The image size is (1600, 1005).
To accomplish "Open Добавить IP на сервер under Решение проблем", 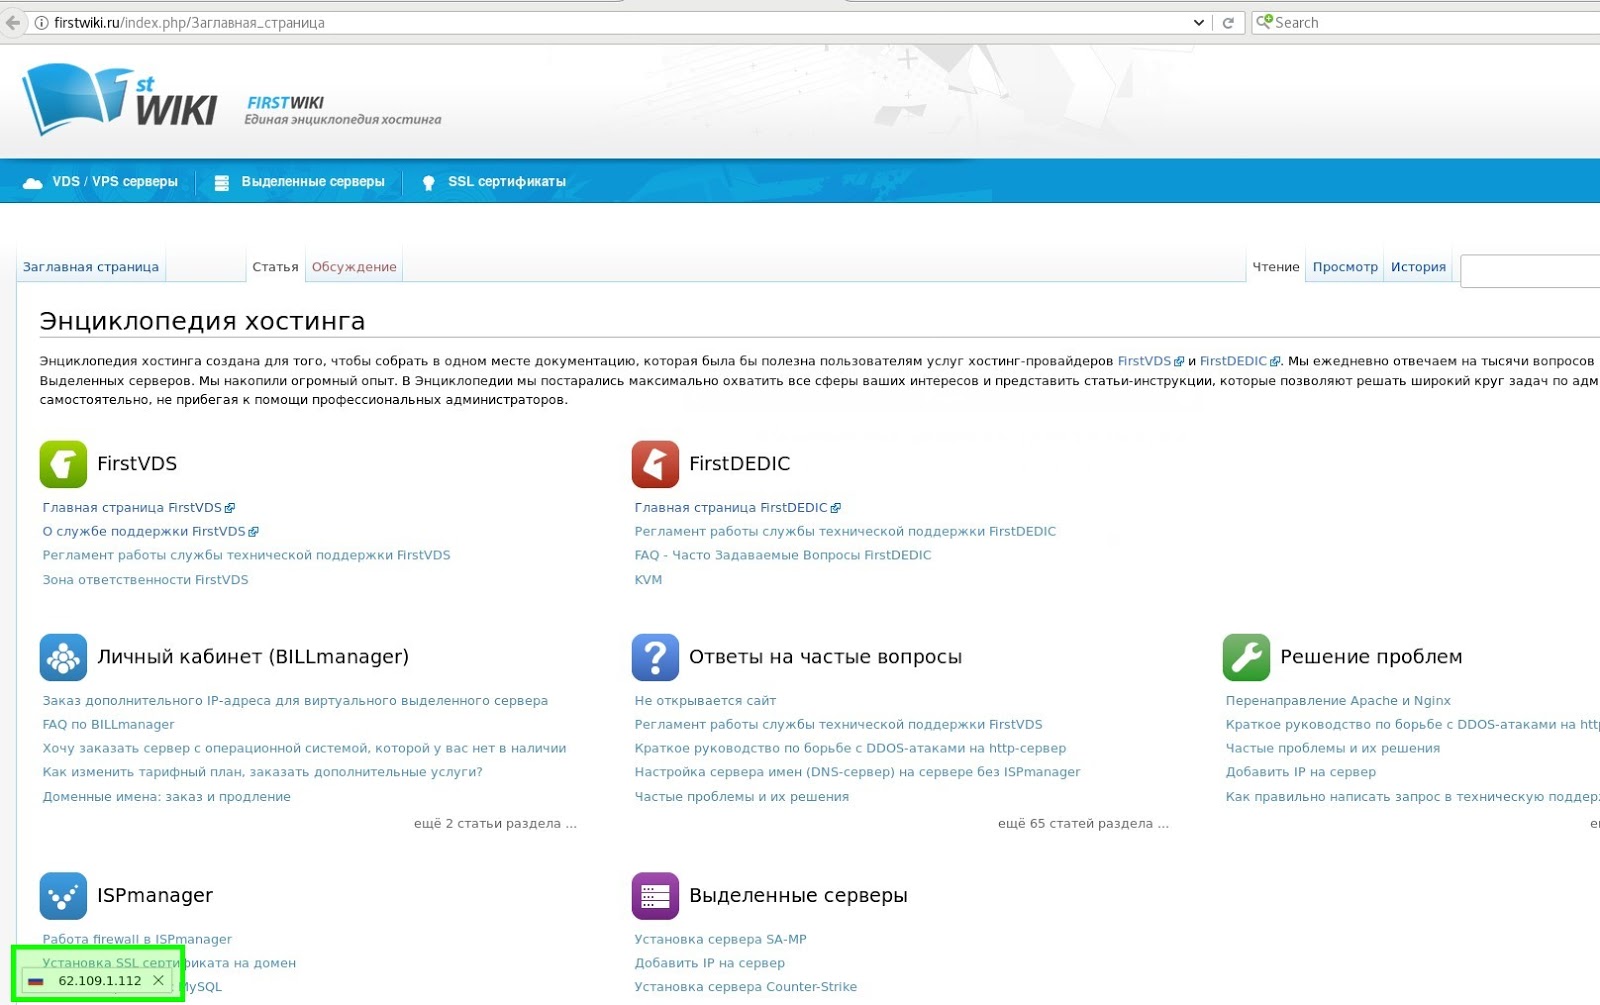I will 1301,772.
